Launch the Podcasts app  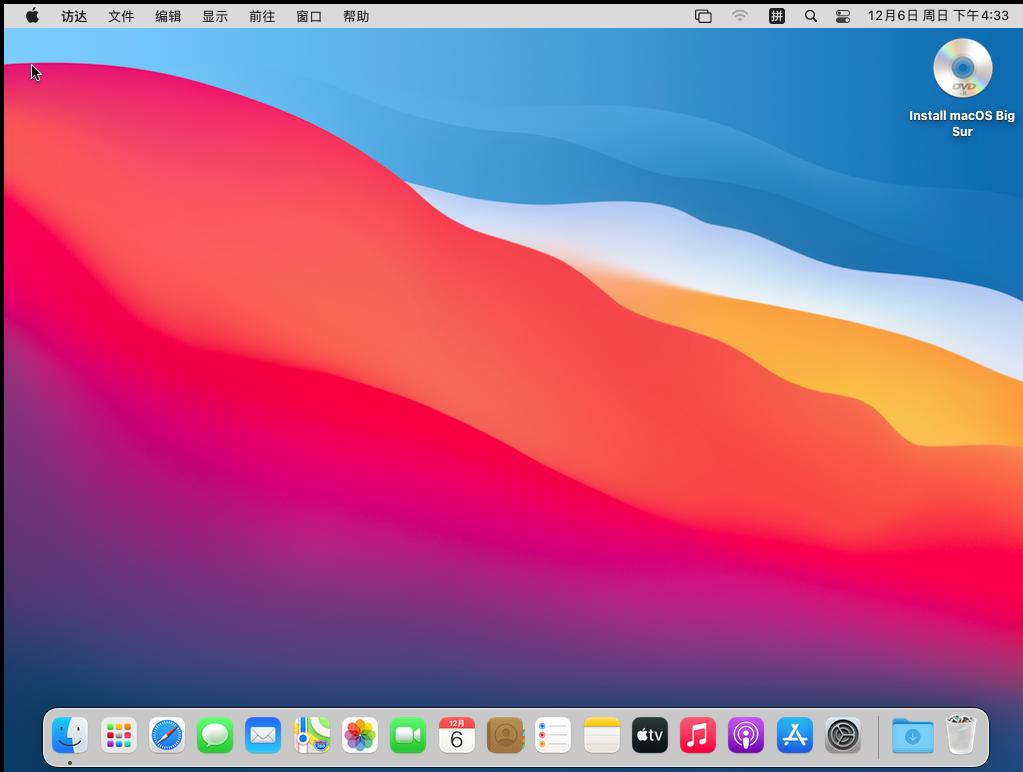pyautogui.click(x=746, y=736)
